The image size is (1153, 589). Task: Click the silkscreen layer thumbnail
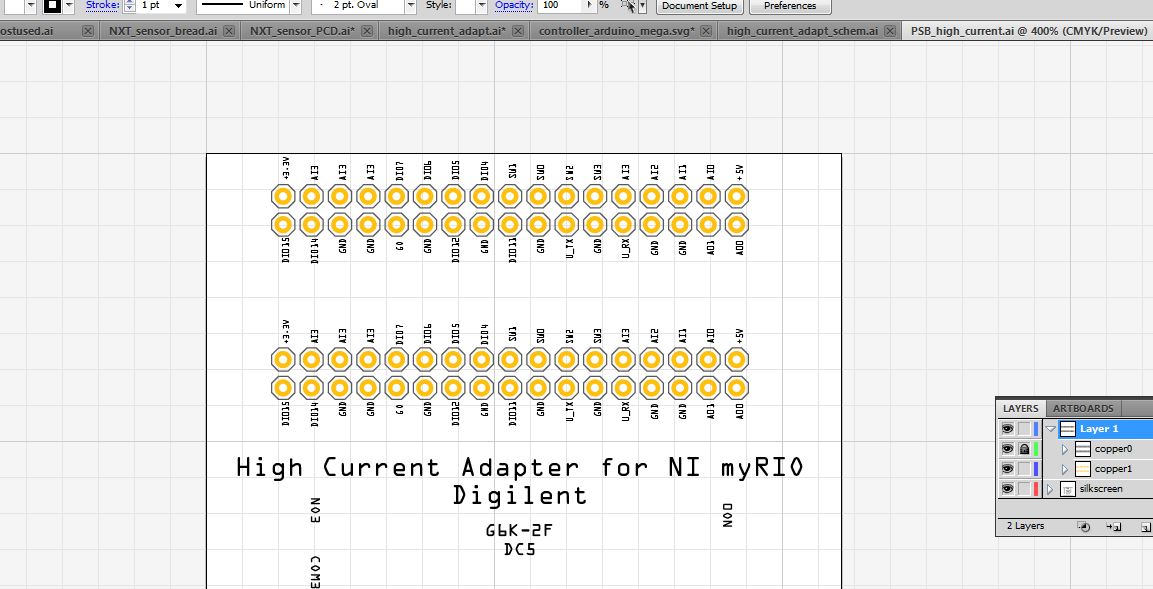click(1069, 488)
